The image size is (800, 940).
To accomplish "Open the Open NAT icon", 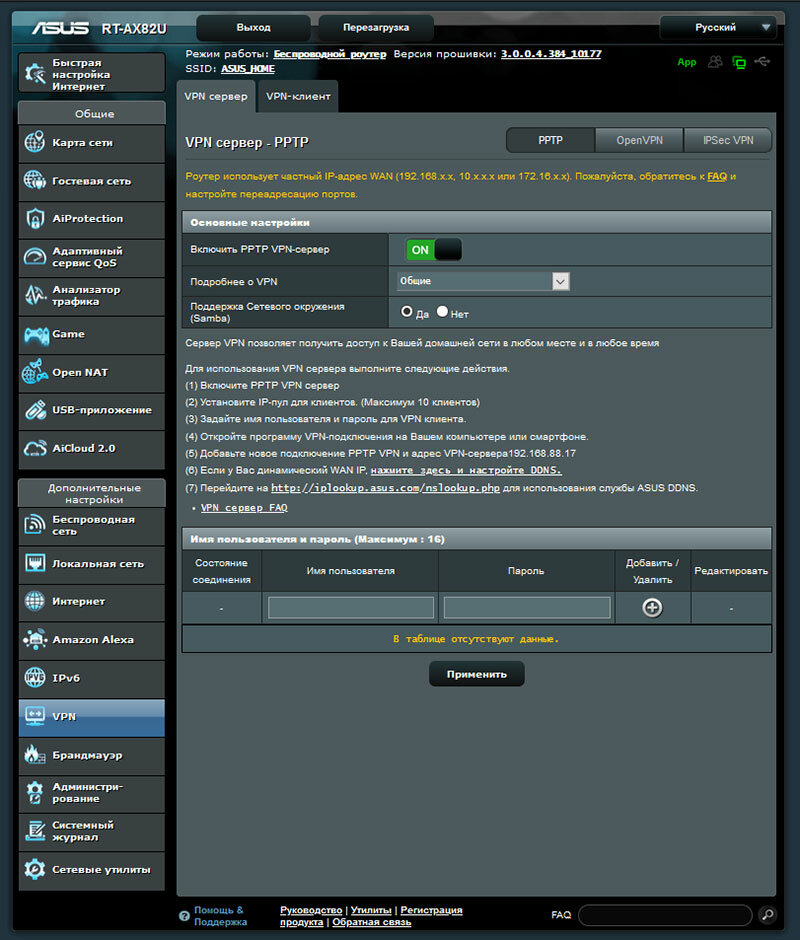I will (35, 372).
